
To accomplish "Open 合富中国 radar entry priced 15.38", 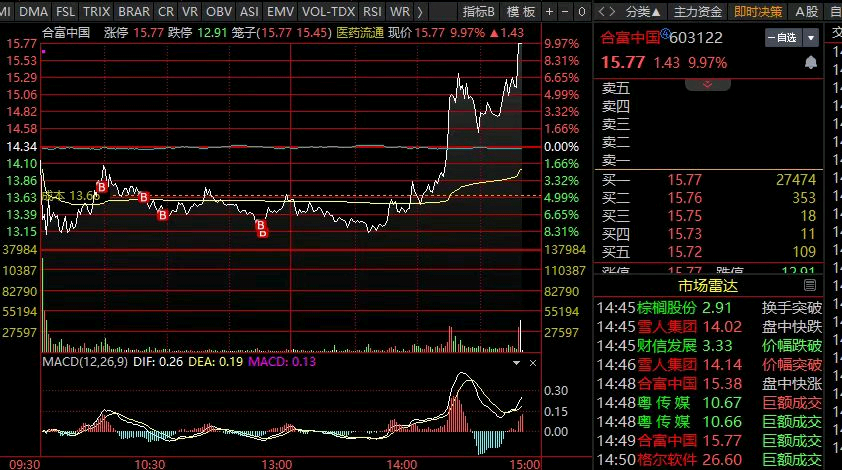I will (709, 384).
